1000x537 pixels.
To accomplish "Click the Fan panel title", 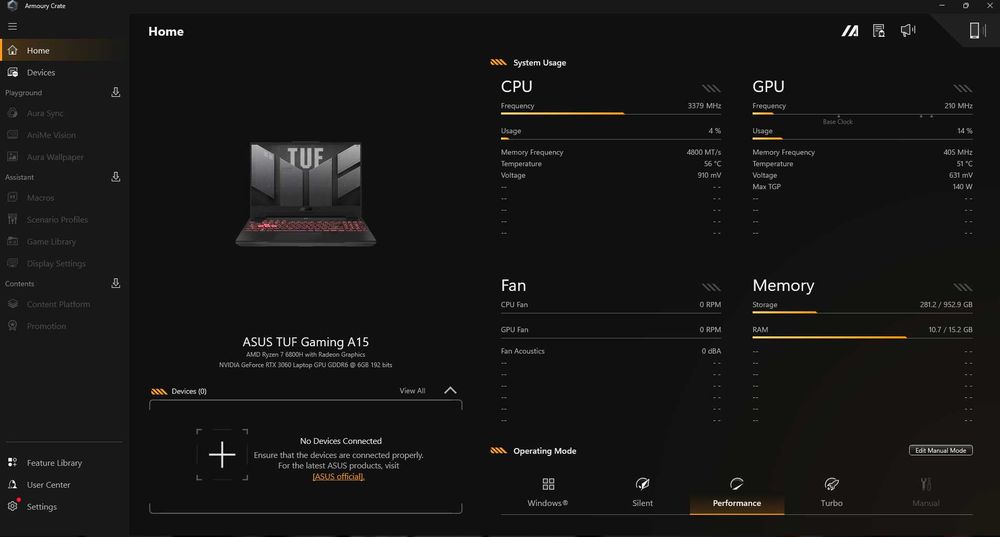I will tap(513, 286).
